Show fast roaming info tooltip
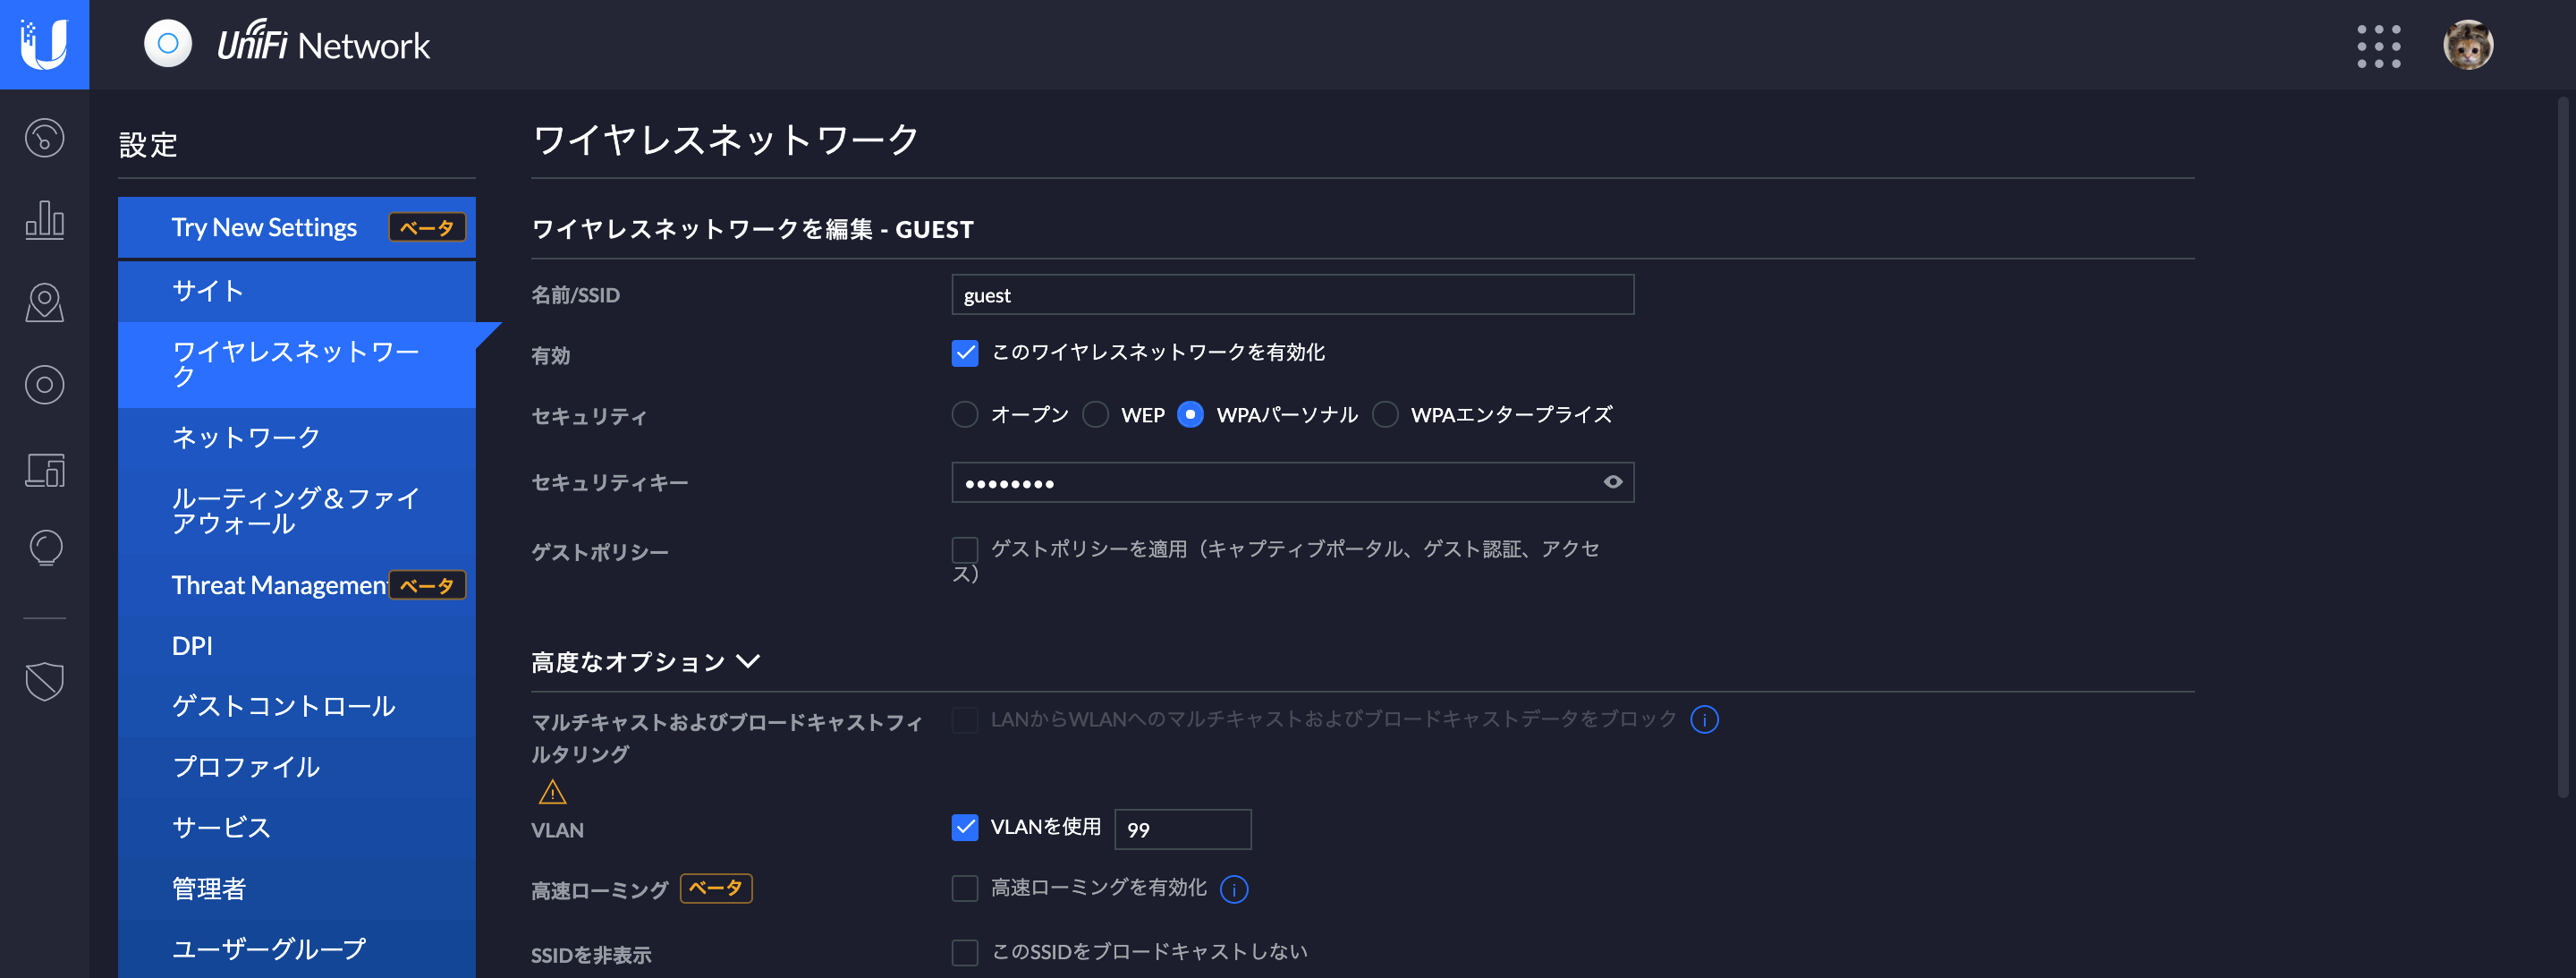Screen dimensions: 2576x978 pos(1234,889)
